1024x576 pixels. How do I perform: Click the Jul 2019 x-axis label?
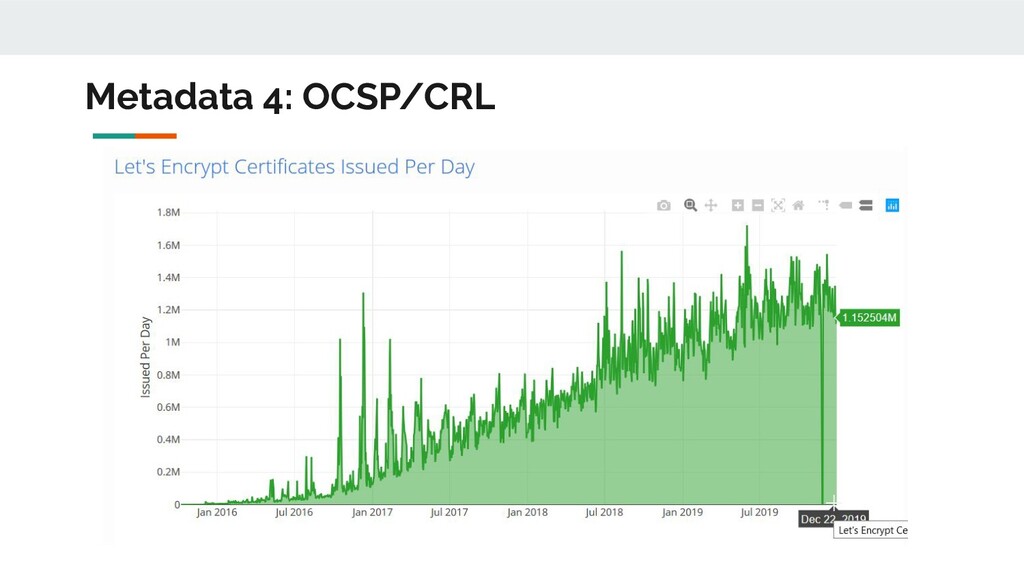(x=759, y=512)
